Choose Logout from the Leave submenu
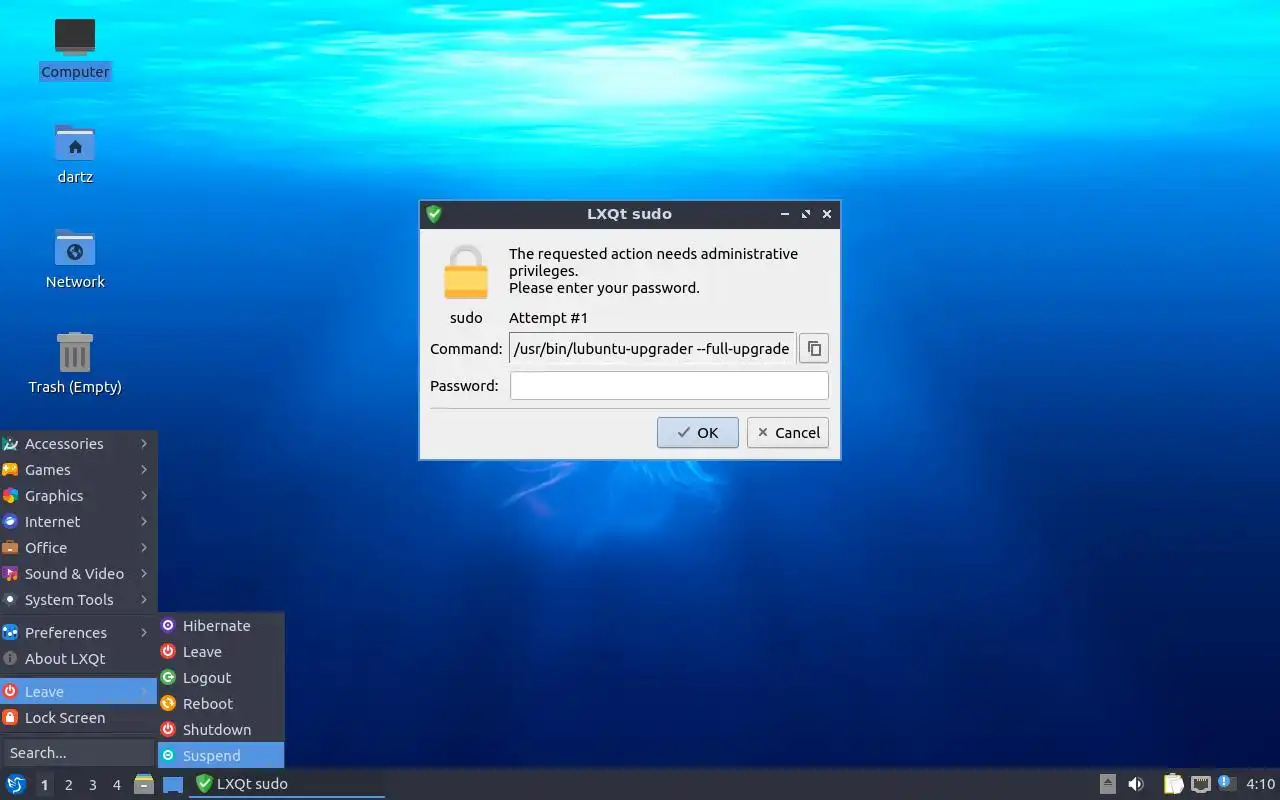 (221, 678)
